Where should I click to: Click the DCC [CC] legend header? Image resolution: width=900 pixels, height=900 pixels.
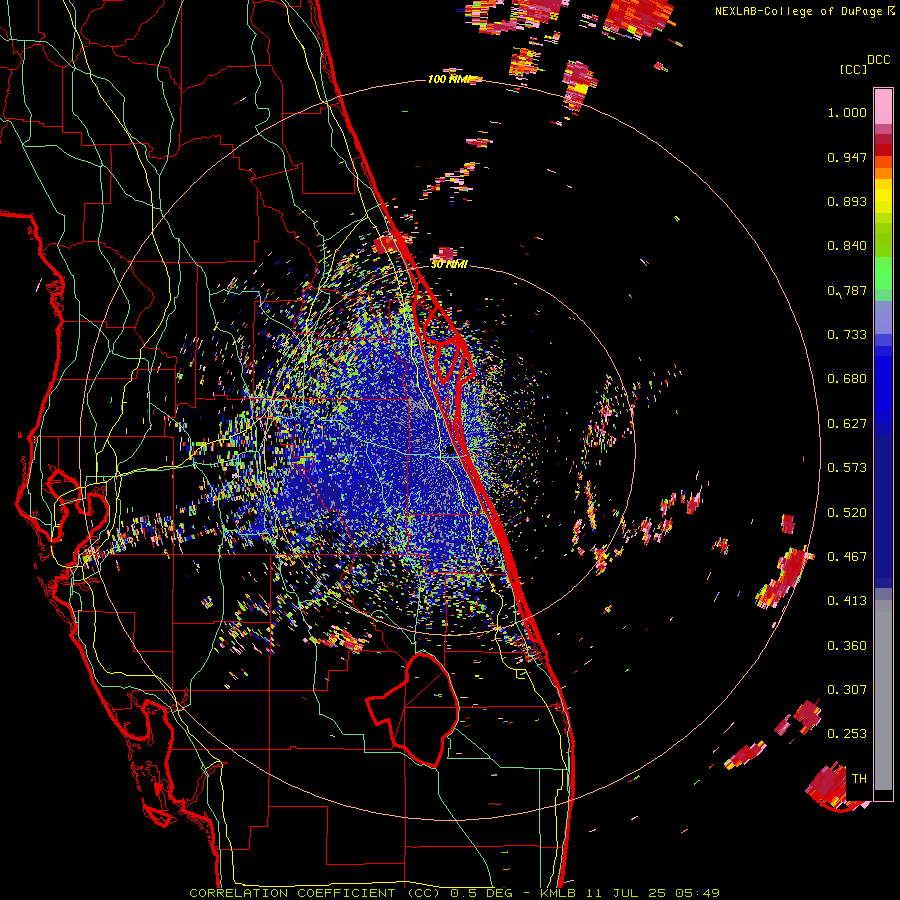864,64
